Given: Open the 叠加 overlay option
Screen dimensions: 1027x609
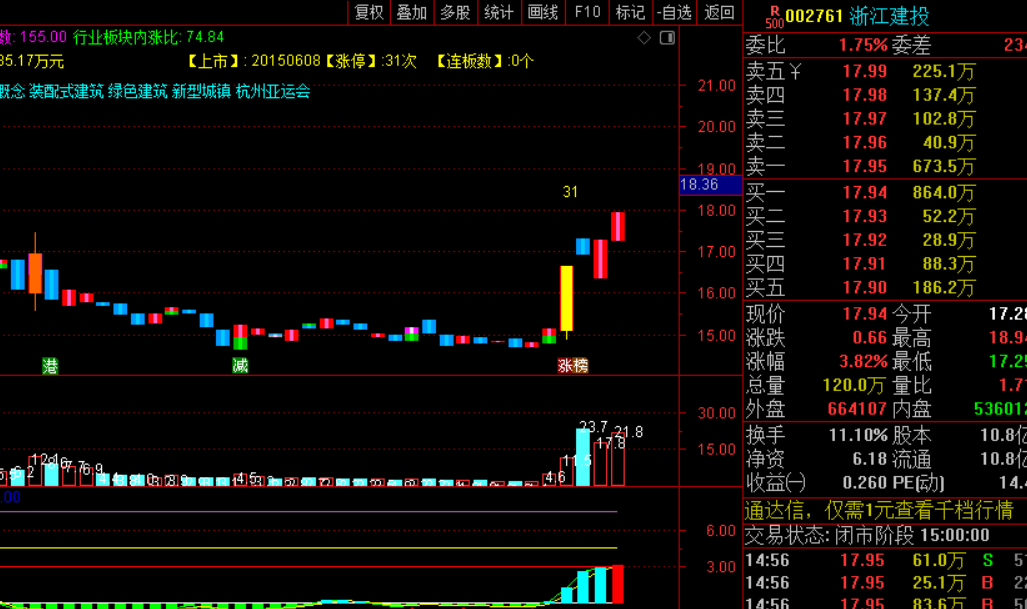Looking at the screenshot, I should coord(412,12).
